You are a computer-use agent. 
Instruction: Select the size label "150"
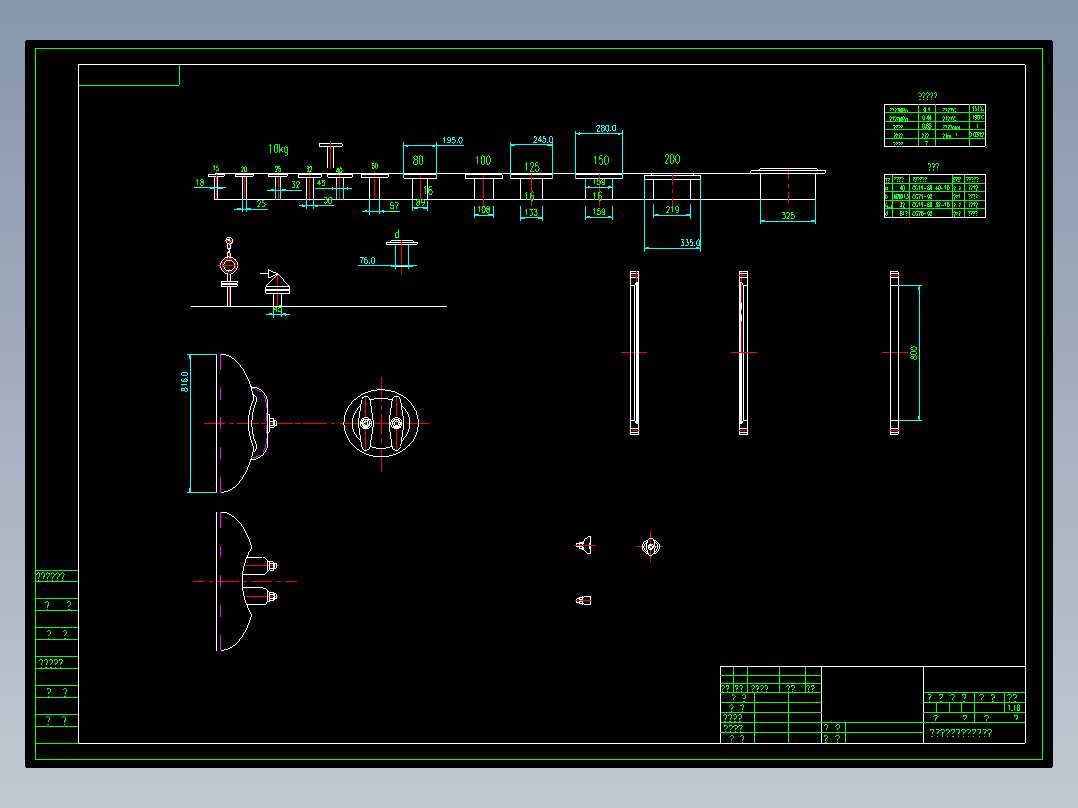(x=601, y=160)
